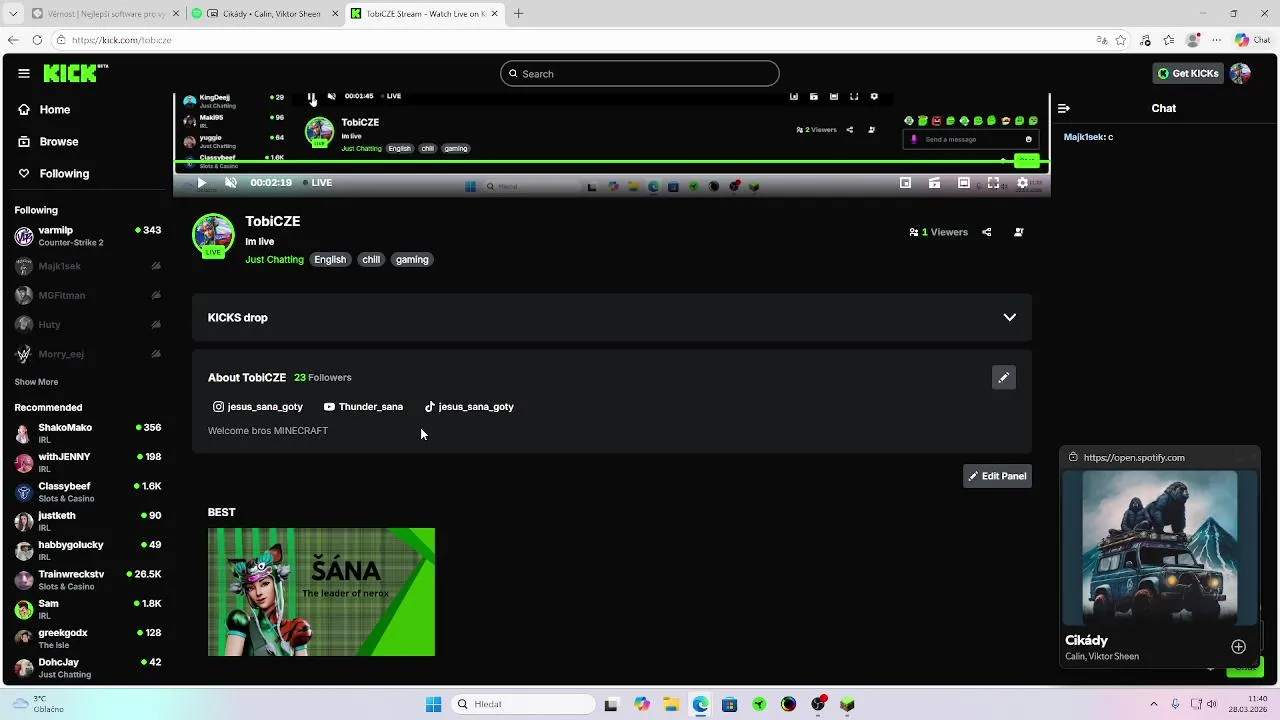
Task: Open MGFitman channel in Following
Action: tap(88, 296)
